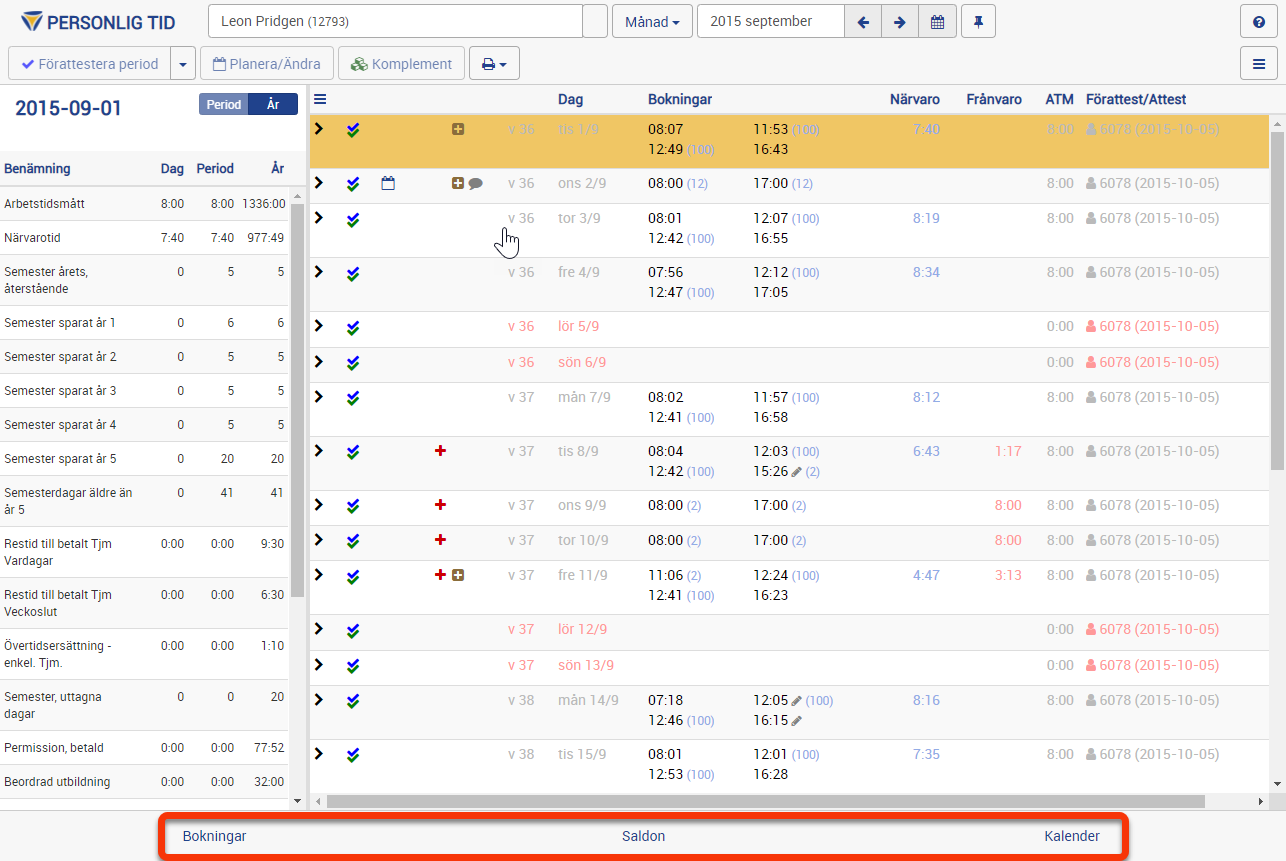This screenshot has height=861, width=1286.
Task: Click the Förattestera period button
Action: pyautogui.click(x=90, y=64)
